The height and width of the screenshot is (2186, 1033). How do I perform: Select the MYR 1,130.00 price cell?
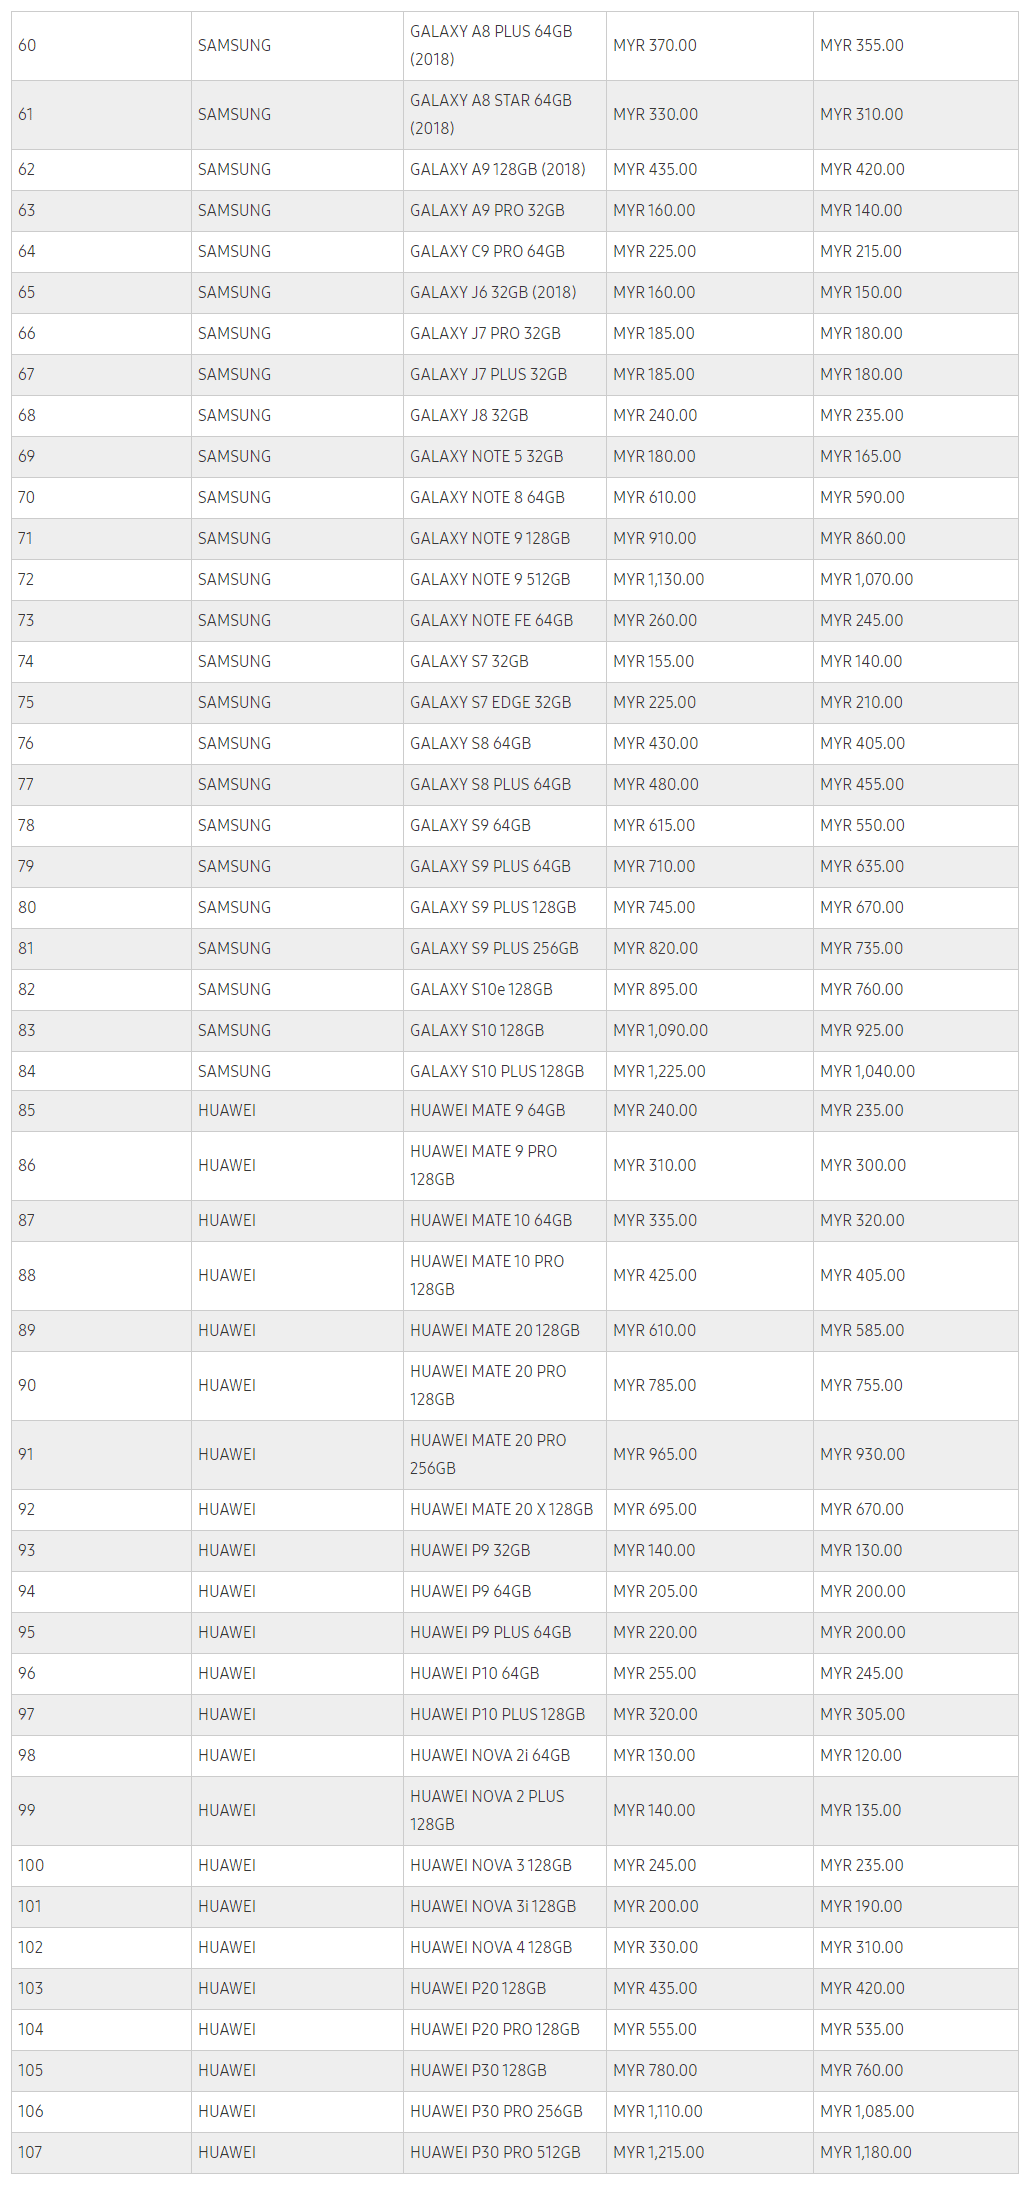click(x=658, y=579)
